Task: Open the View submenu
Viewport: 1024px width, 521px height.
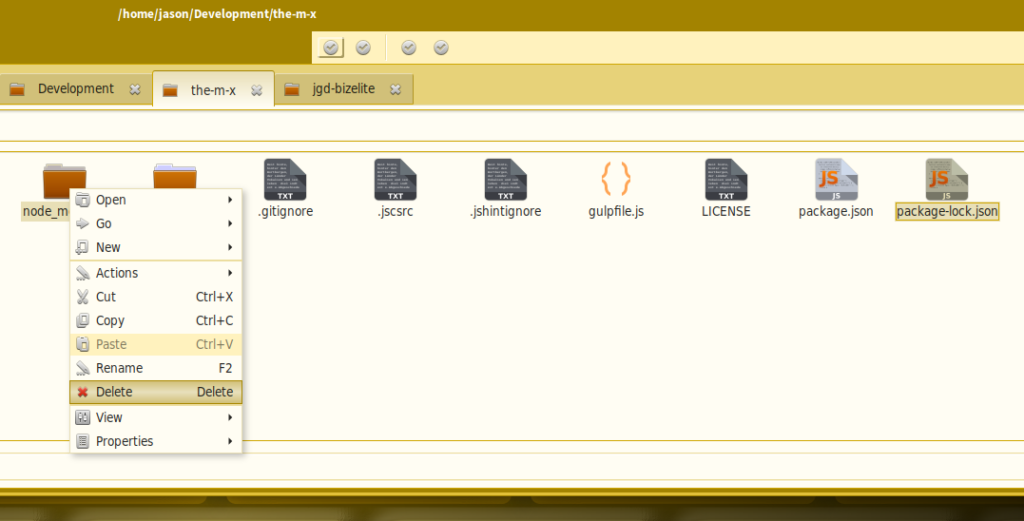Action: tap(156, 417)
